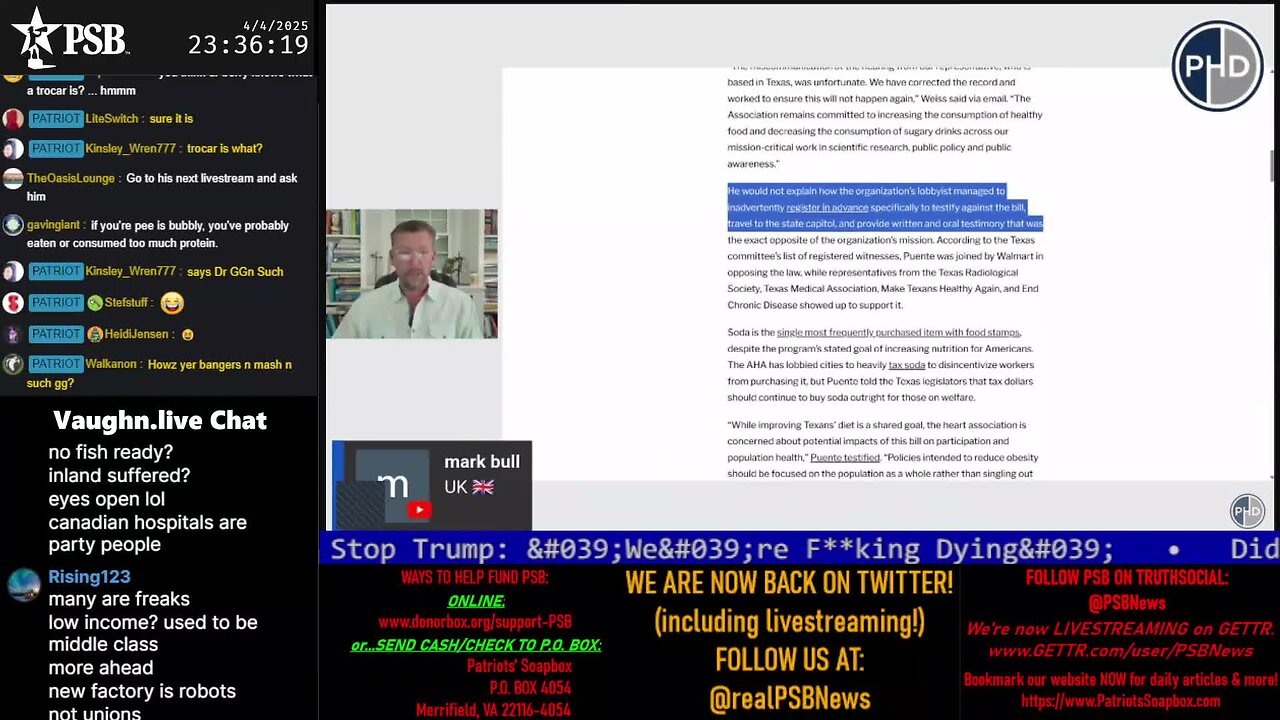Click the 'Vaughn.live Chat' heading
Screen dimensions: 1280x720
160,420
